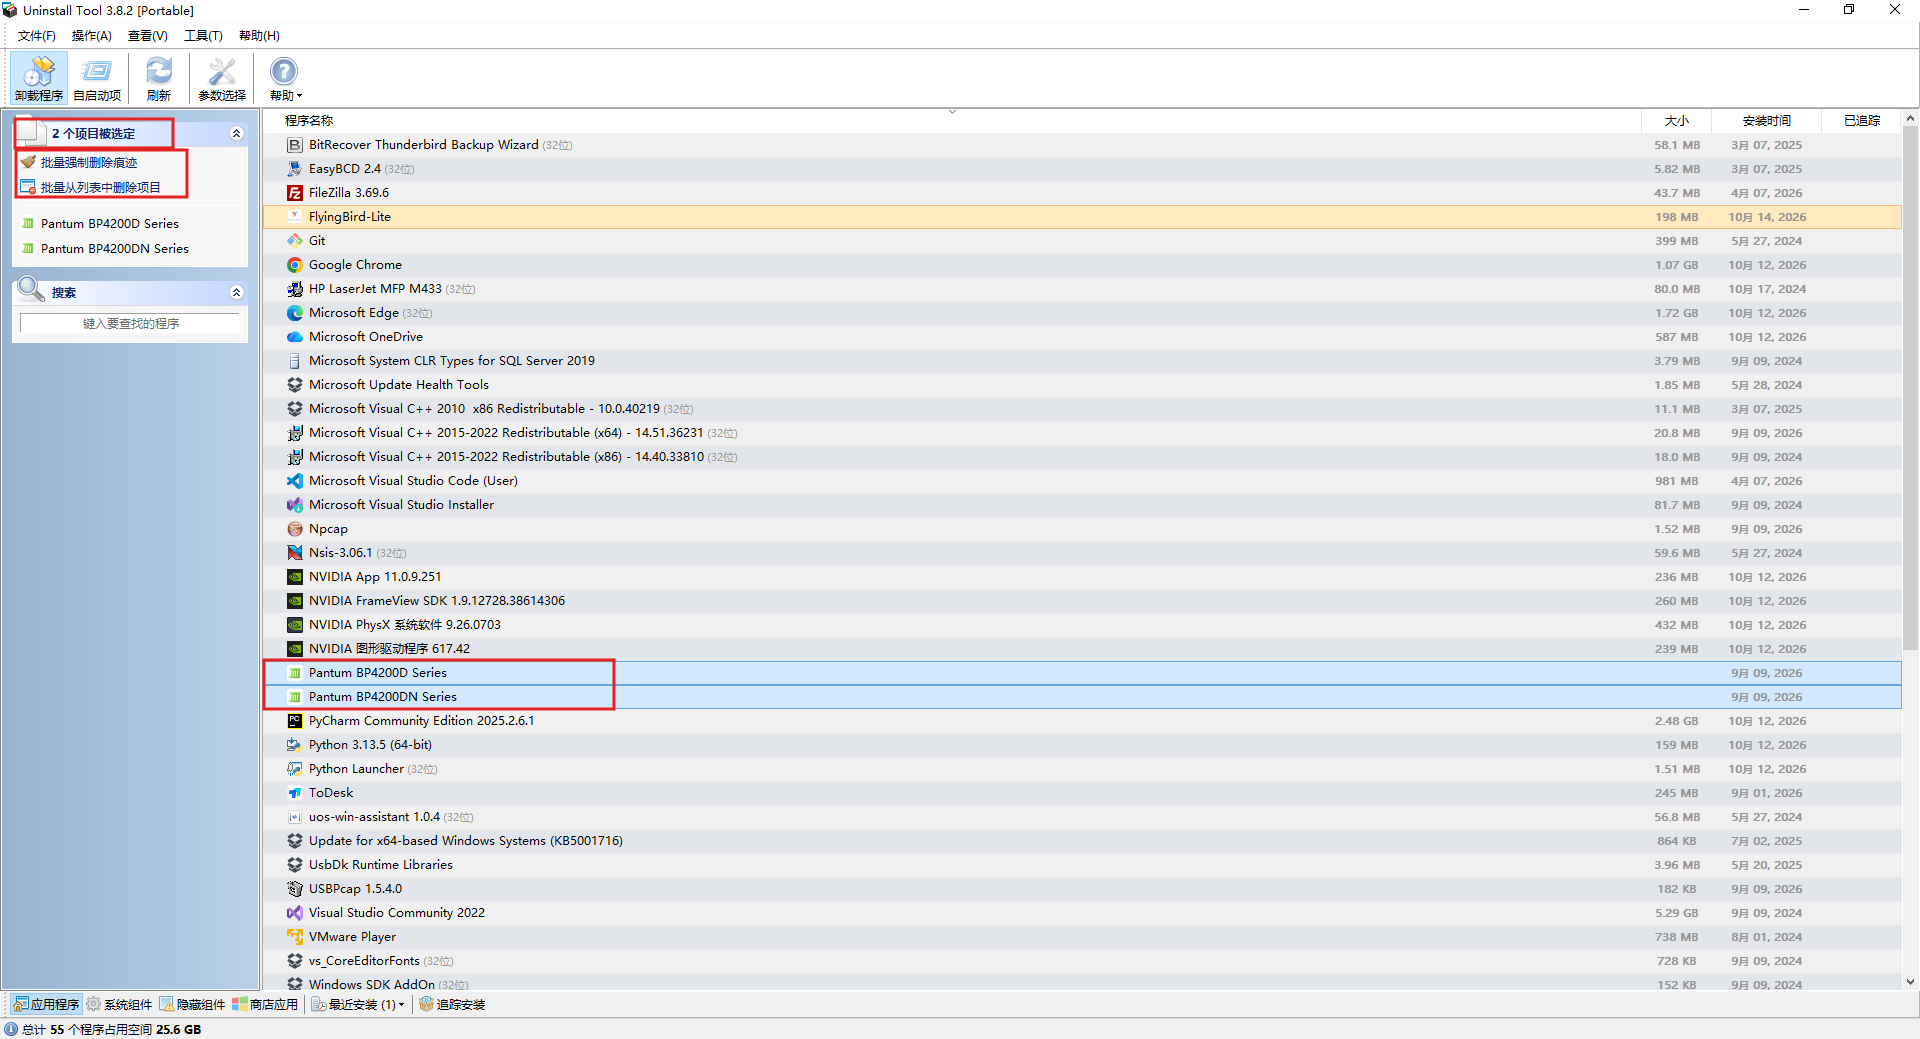Open the 文件(F) menu
The height and width of the screenshot is (1039, 1920).
pos(37,36)
